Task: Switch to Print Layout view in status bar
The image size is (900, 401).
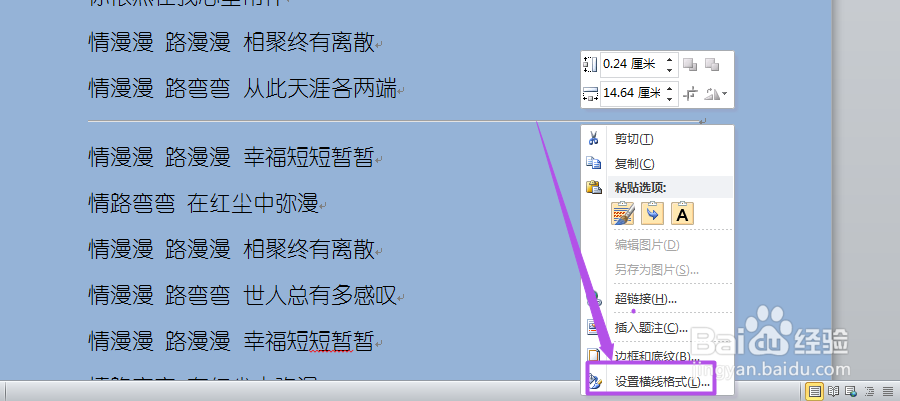Action: 814,391
